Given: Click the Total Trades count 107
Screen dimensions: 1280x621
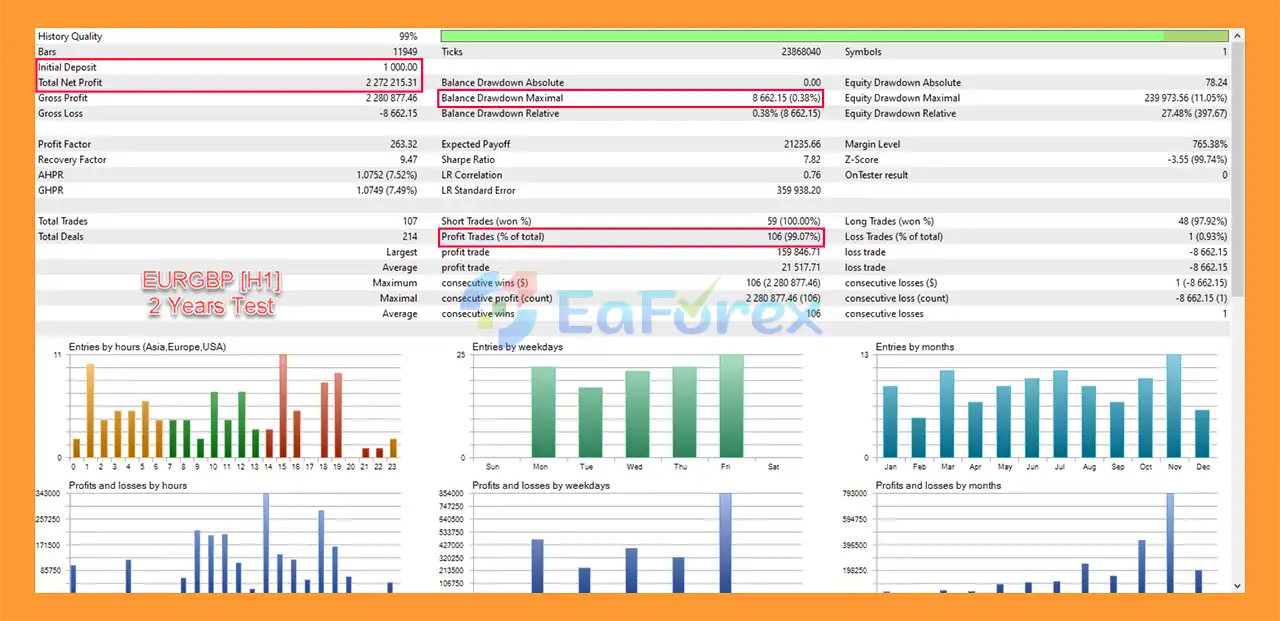Looking at the screenshot, I should pos(409,221).
